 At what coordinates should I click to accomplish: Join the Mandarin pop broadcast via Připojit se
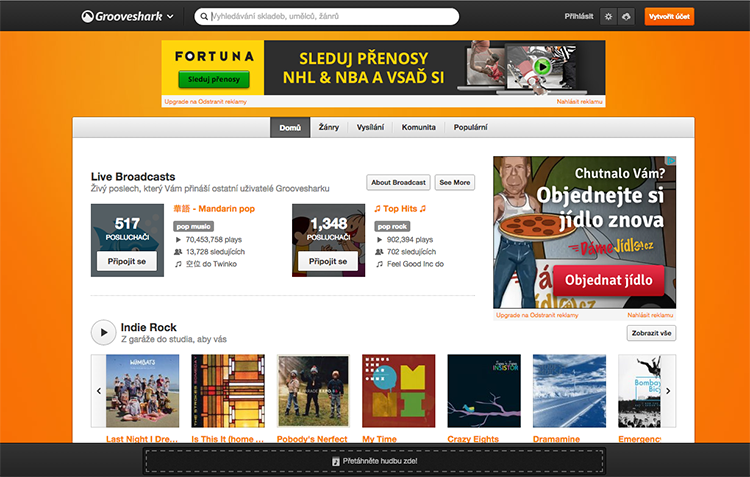[127, 261]
